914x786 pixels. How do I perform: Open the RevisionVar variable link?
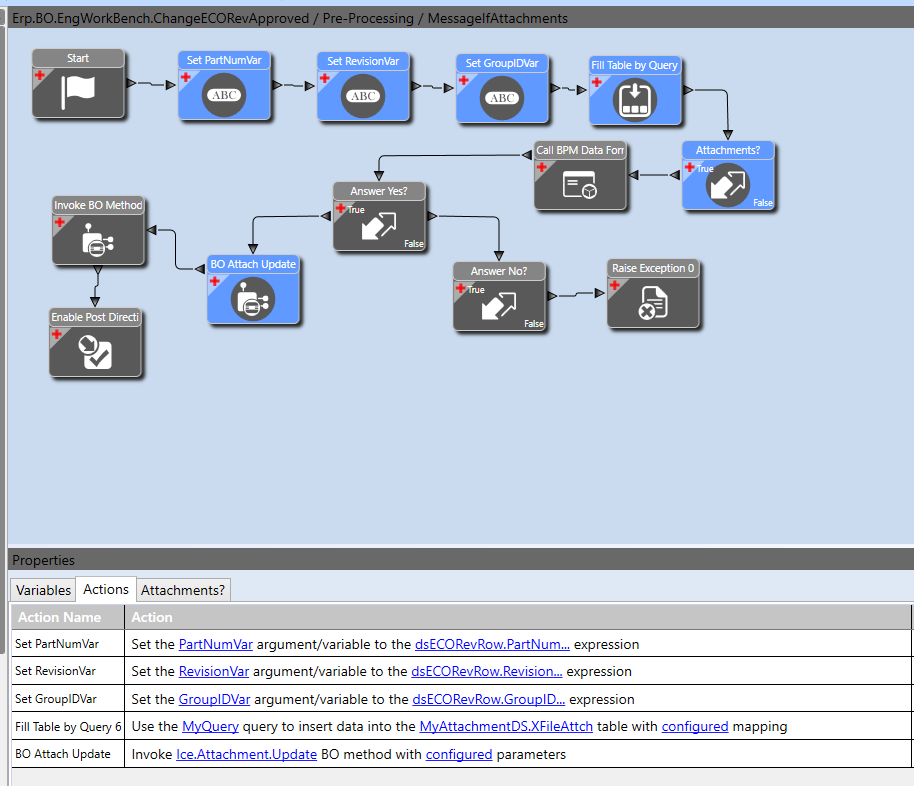tap(214, 671)
